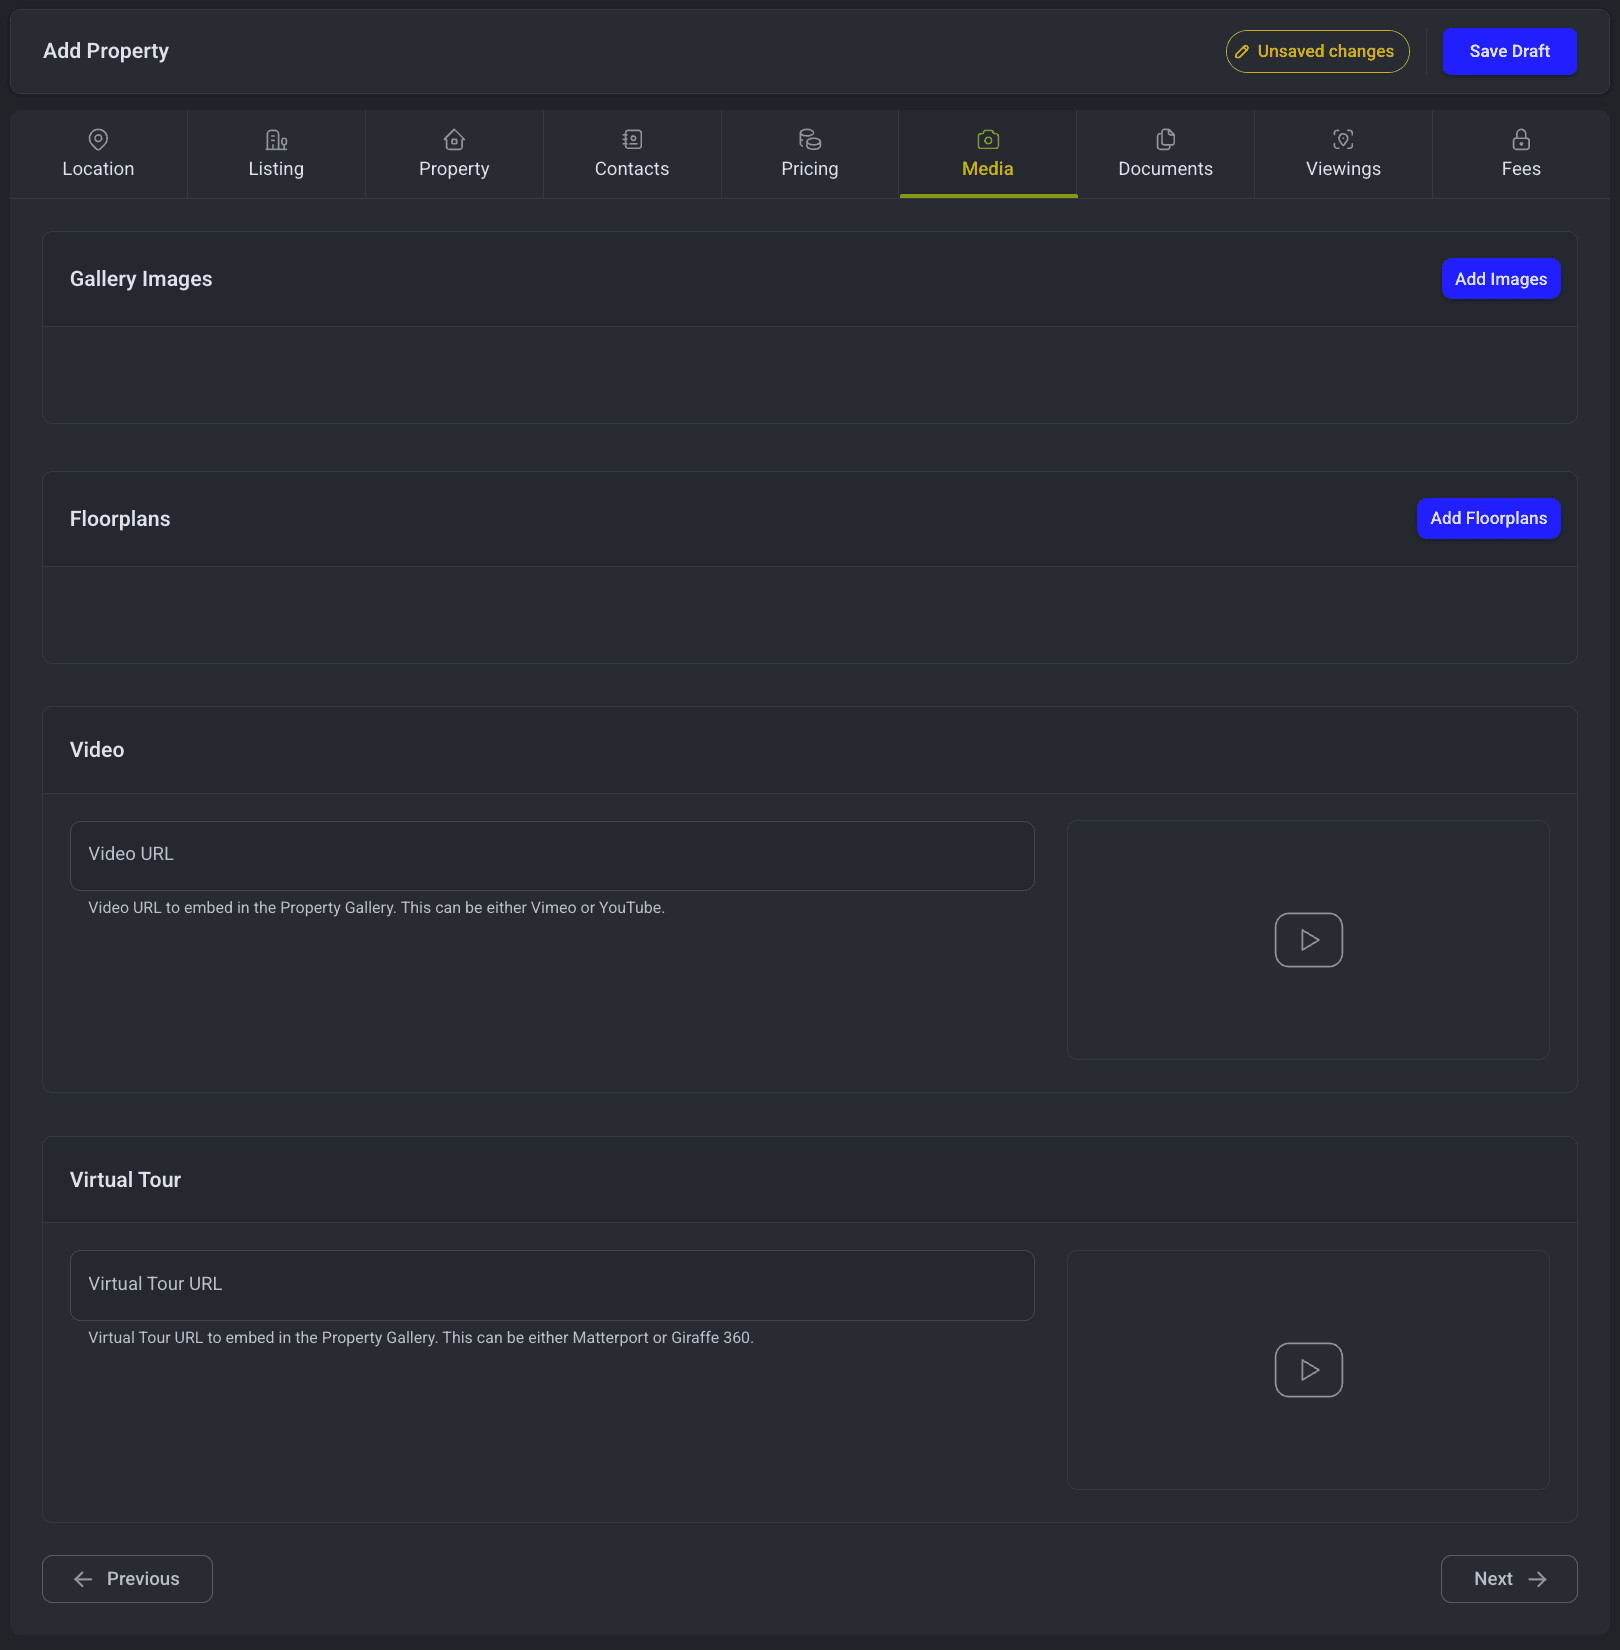
Task: Click the Documents pages icon
Action: pyautogui.click(x=1166, y=139)
